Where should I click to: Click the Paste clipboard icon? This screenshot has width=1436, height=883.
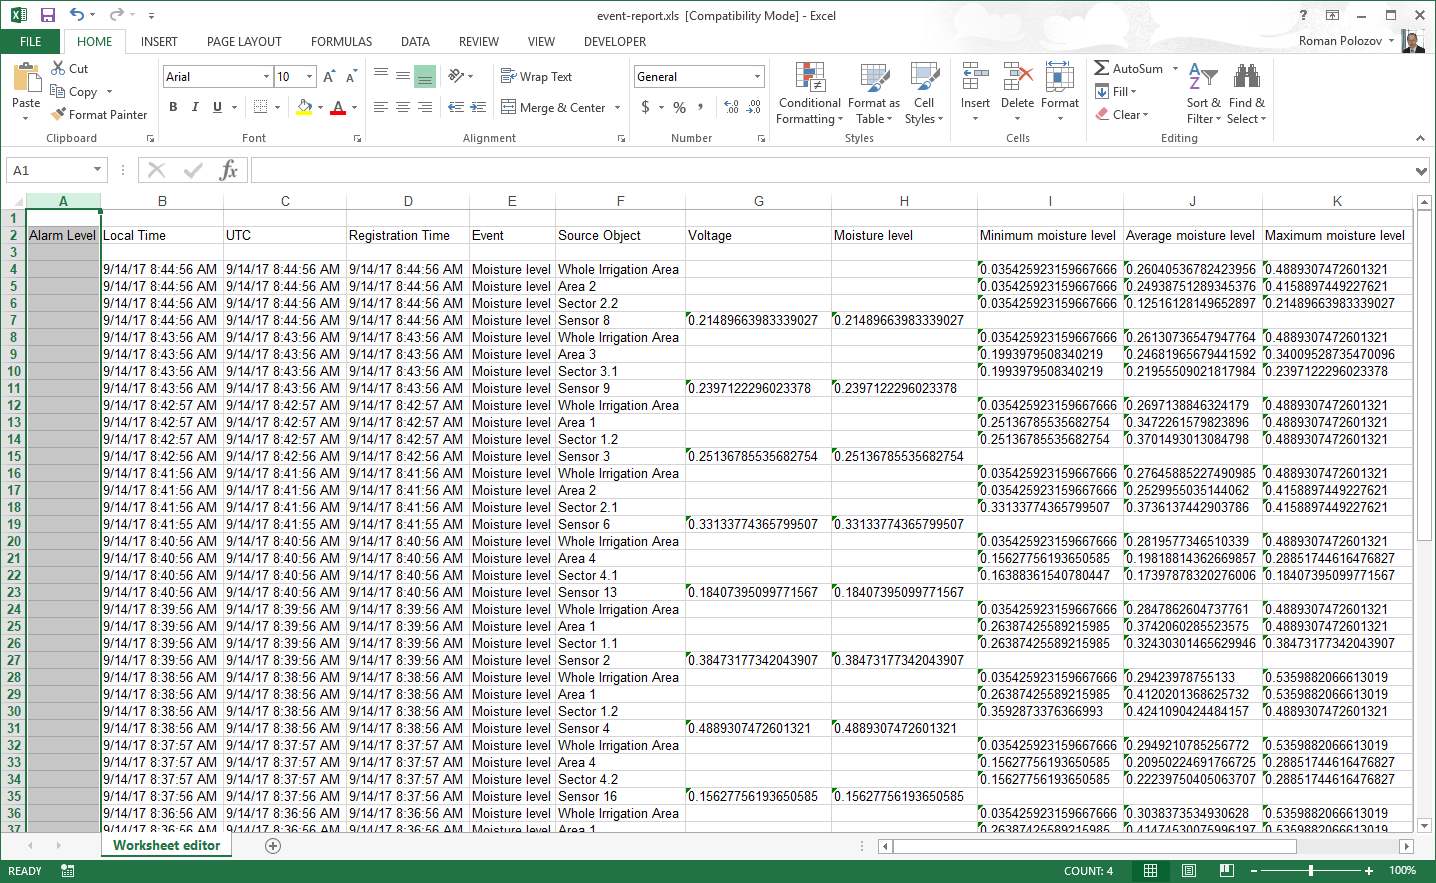point(26,78)
